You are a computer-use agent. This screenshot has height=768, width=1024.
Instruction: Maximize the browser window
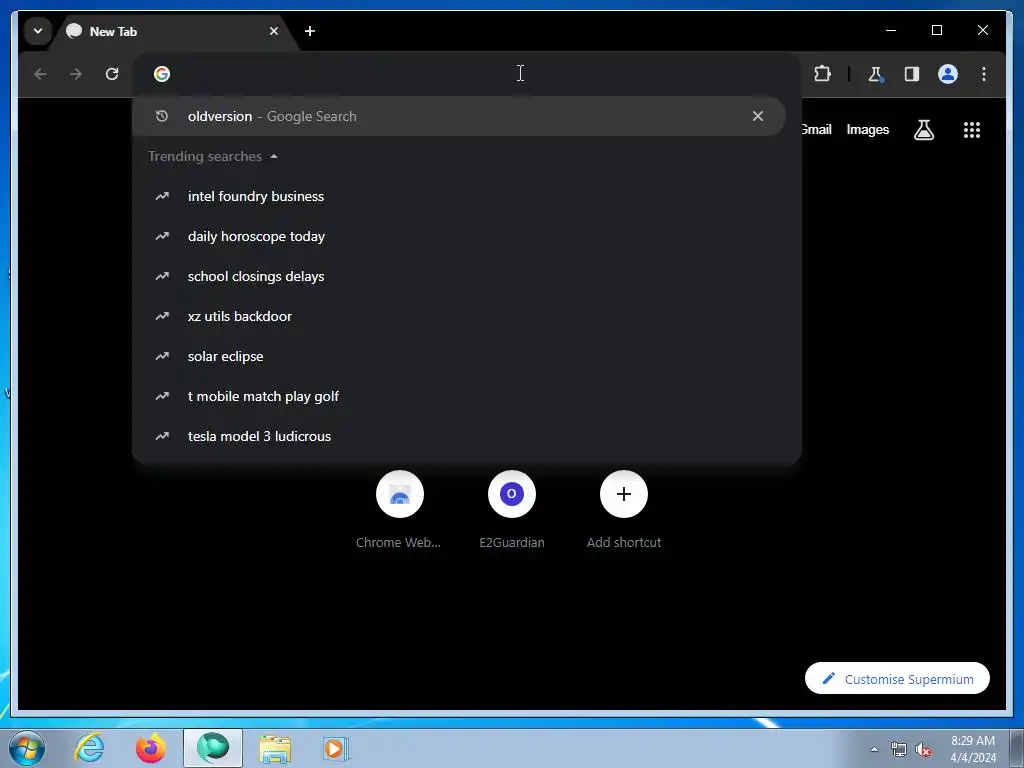(x=936, y=30)
